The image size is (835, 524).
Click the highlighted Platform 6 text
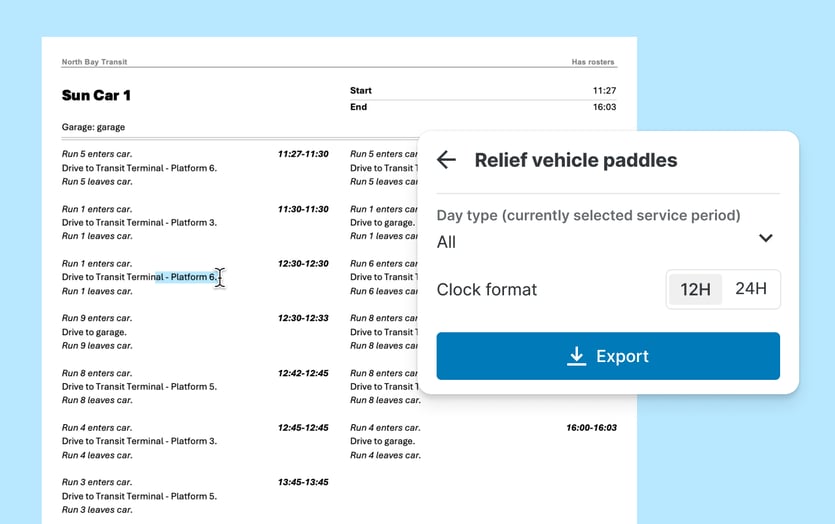tap(186, 277)
